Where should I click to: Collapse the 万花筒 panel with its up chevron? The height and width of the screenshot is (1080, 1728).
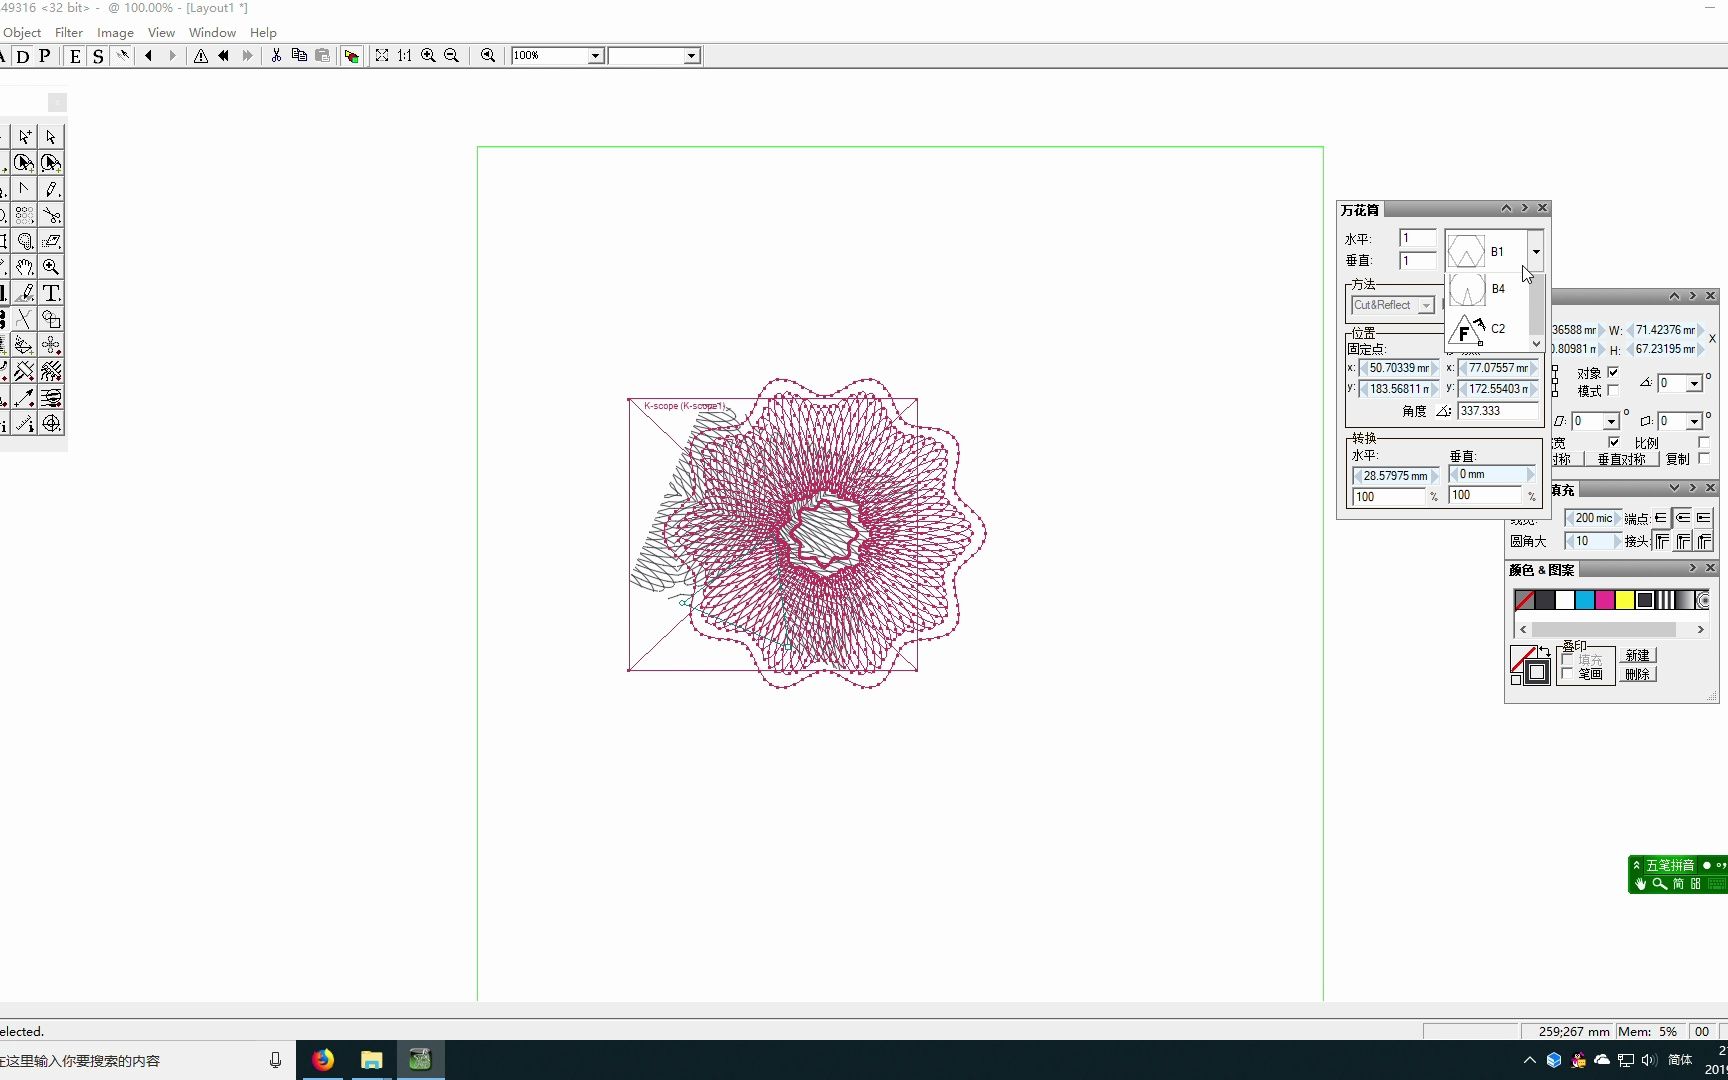tap(1506, 208)
